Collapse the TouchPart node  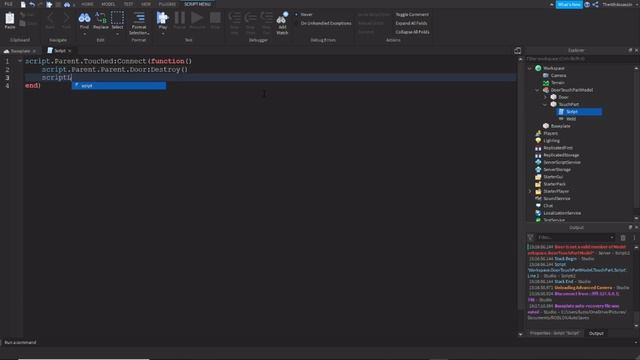545,104
